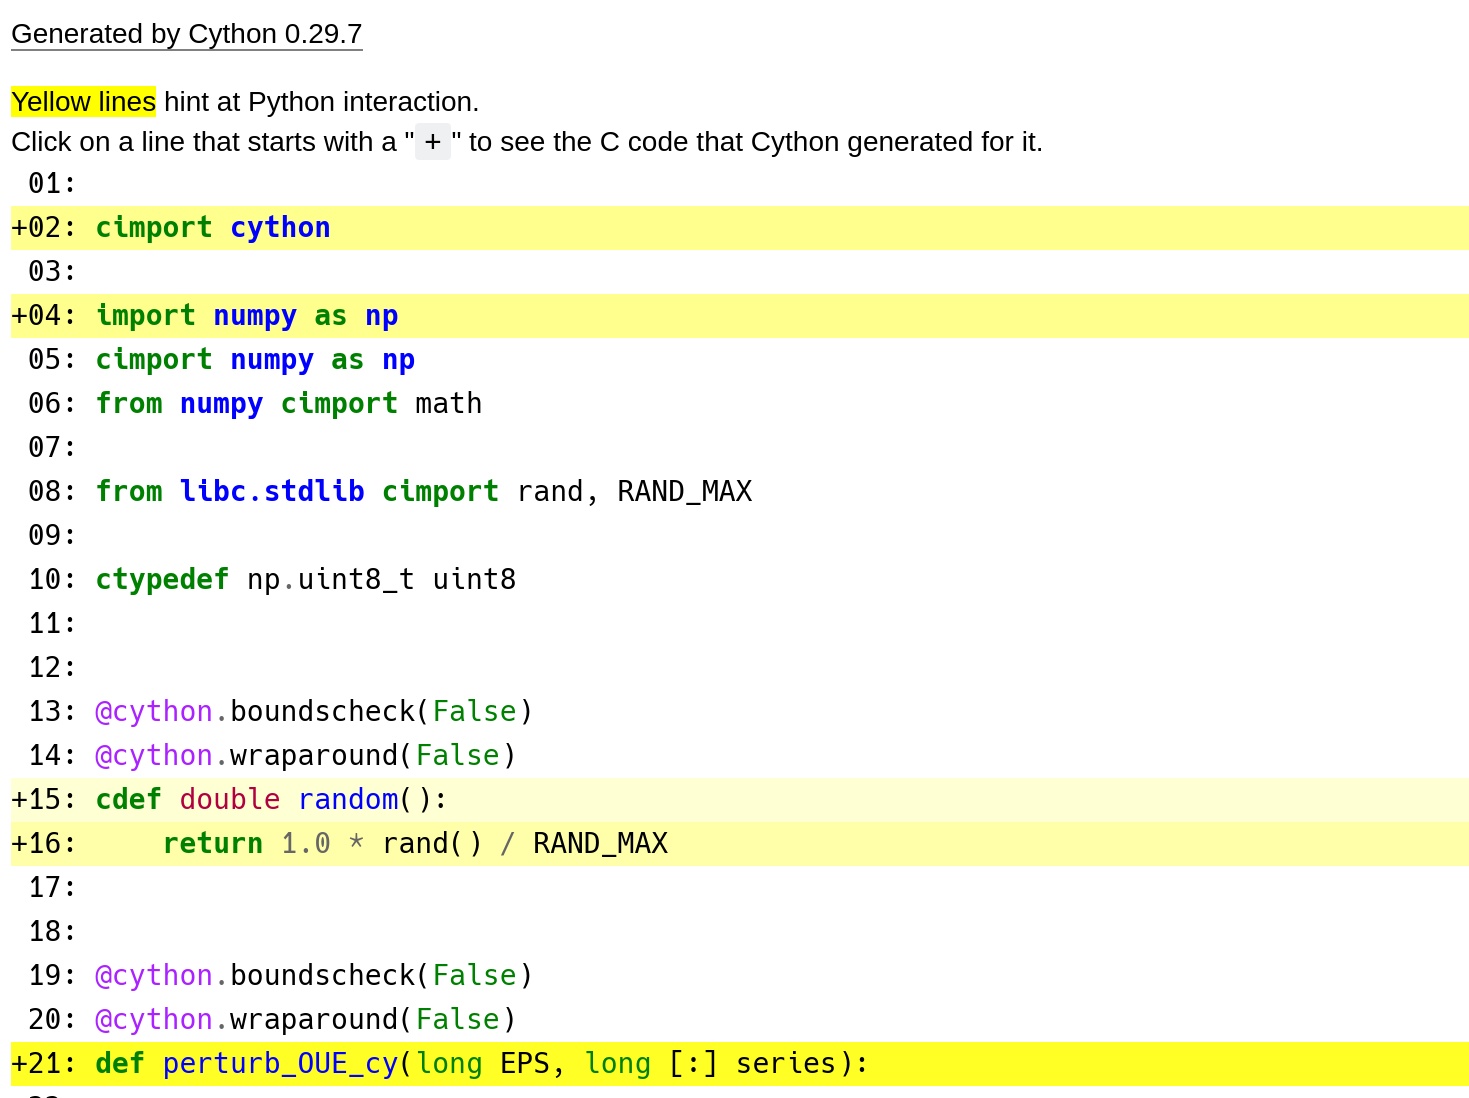This screenshot has height=1098, width=1469.
Task: Click line 08 importing rand and RAND_MAX
Action: 424,491
